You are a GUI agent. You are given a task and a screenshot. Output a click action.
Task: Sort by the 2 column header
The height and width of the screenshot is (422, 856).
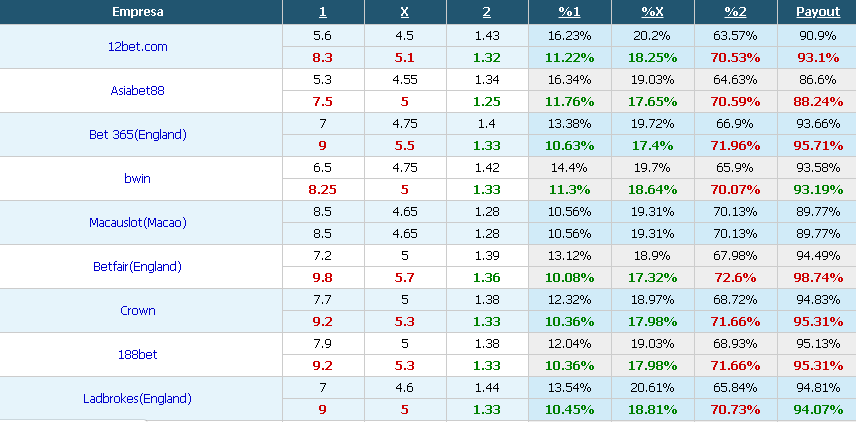[487, 12]
